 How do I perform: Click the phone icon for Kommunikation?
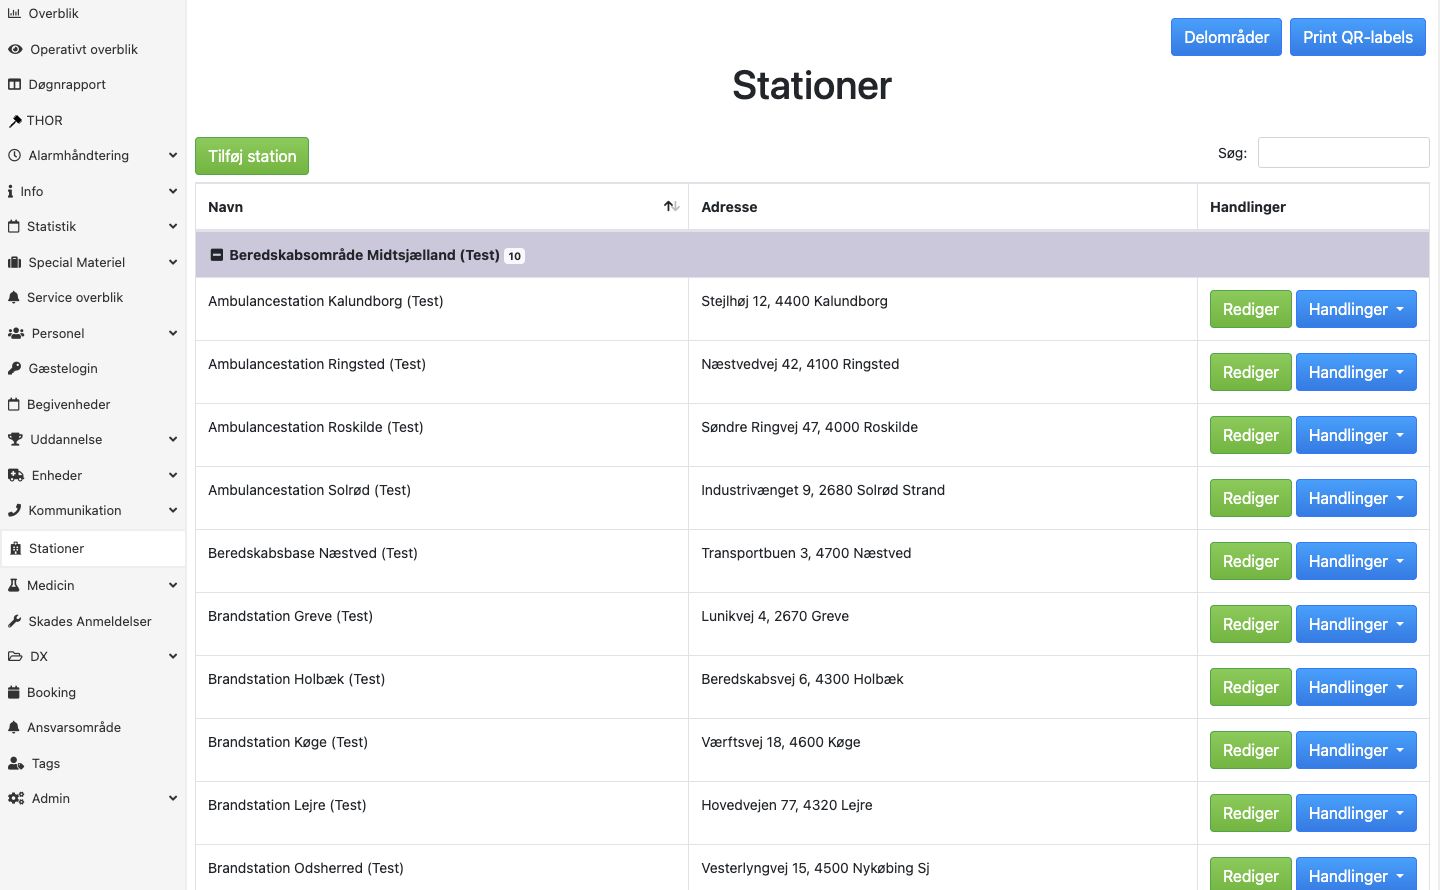coord(14,511)
